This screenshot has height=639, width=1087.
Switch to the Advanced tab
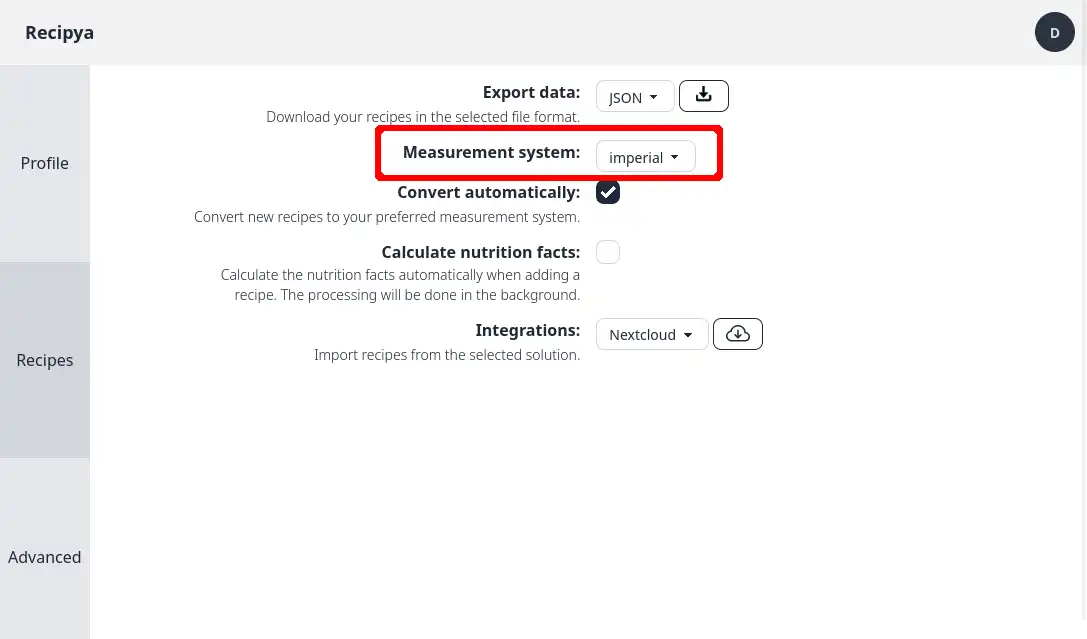coord(44,557)
